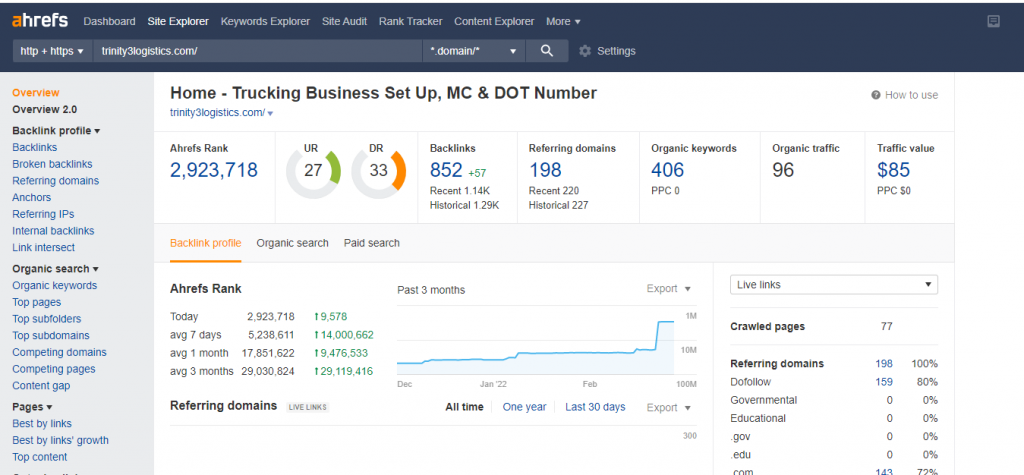Screen dimensions: 1024x475
Task: Open the *.domain/* mode dropdown
Action: coord(473,51)
